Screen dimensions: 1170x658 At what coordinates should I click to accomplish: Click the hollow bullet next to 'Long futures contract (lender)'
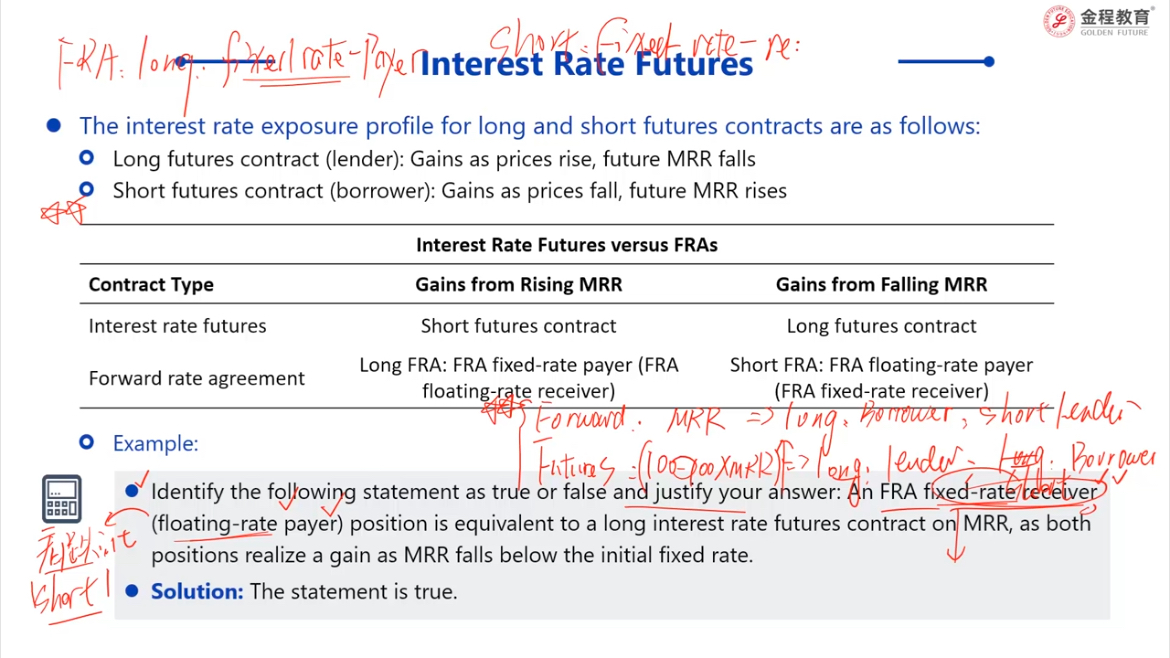pos(87,158)
